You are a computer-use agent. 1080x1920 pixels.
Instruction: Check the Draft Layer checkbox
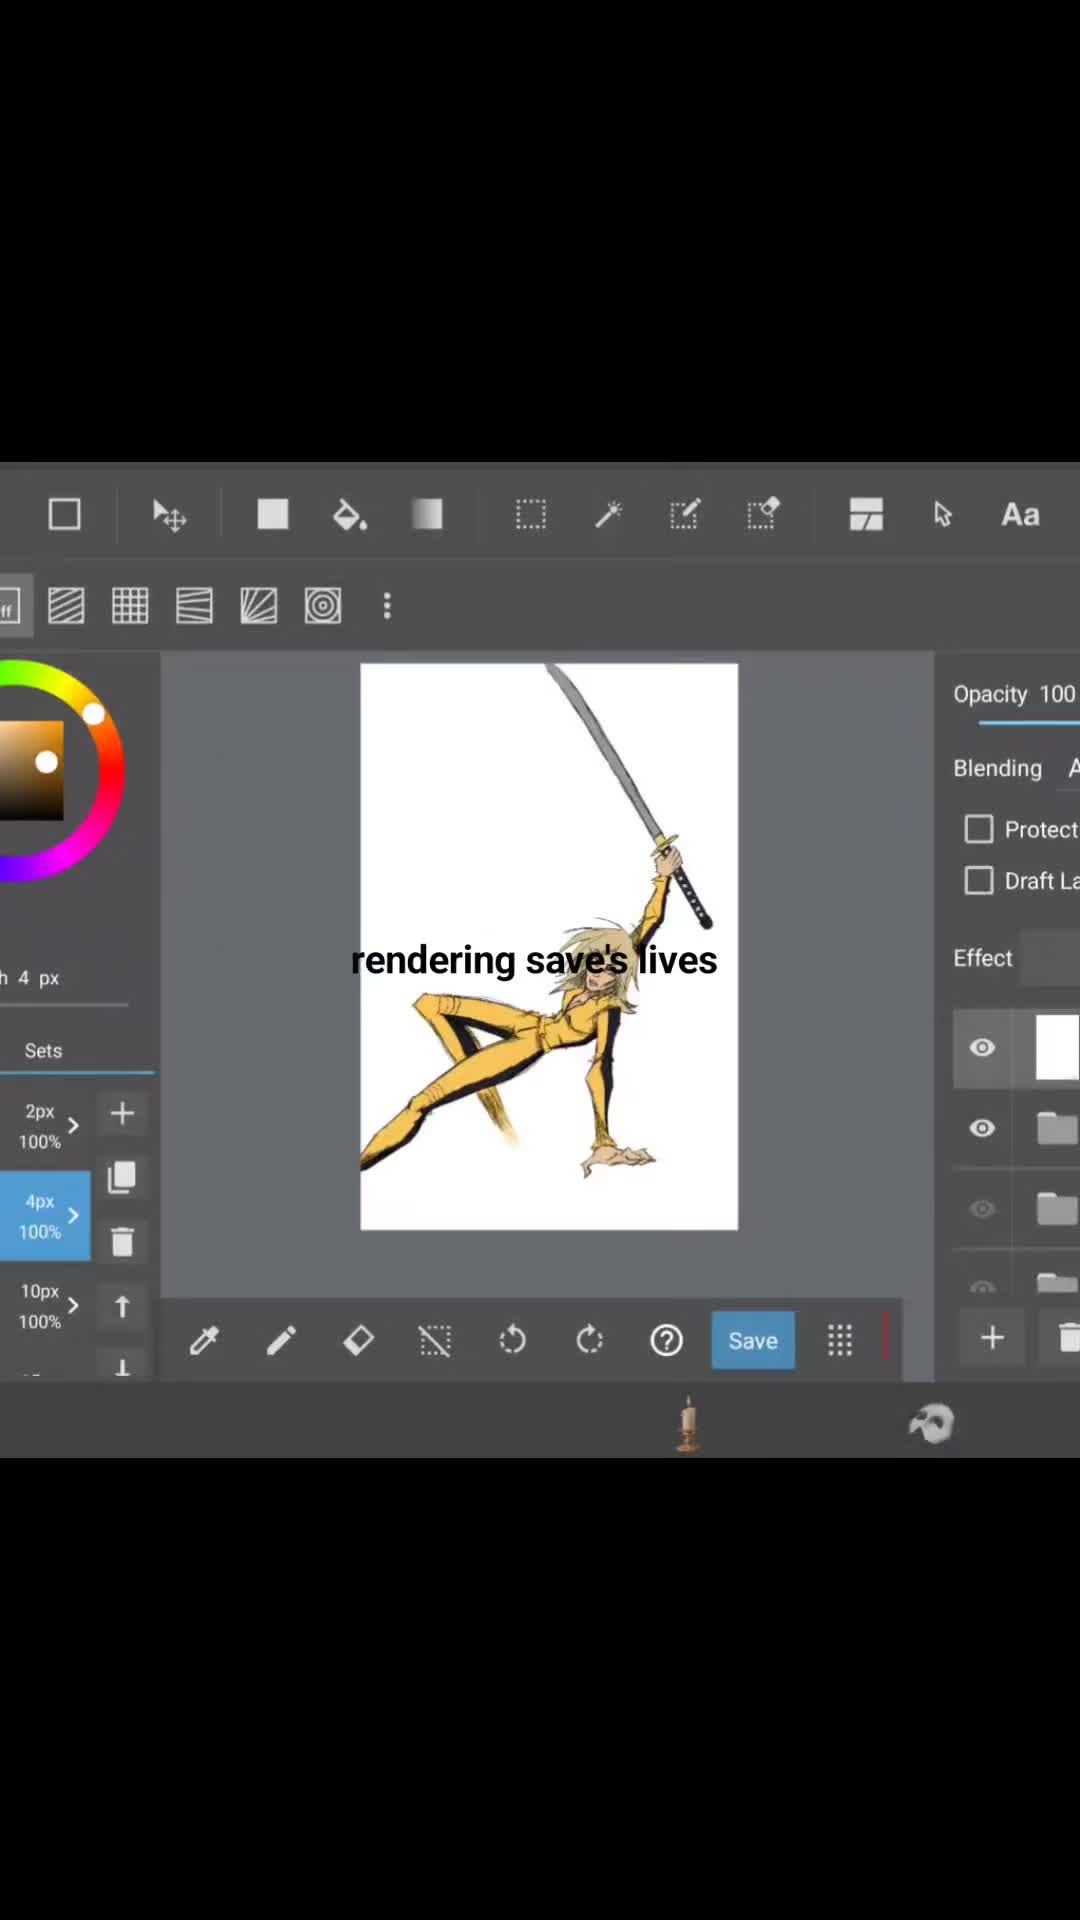(x=979, y=880)
